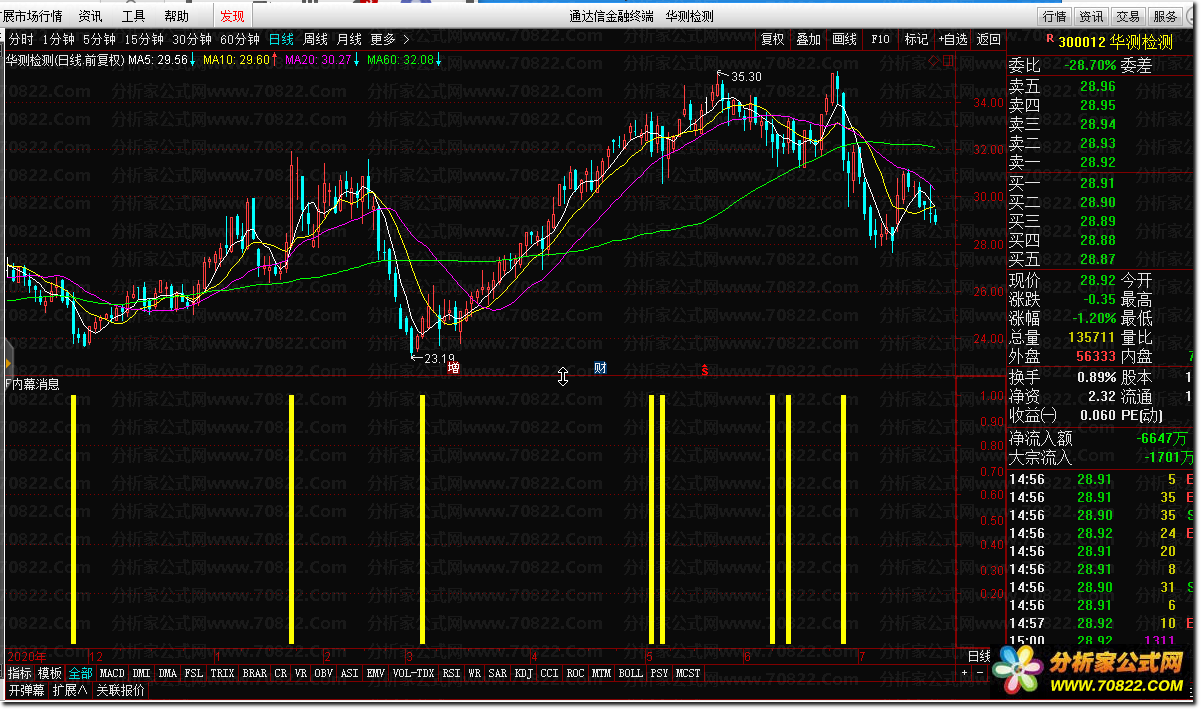1202x710 pixels.
Task: Click the 标记 mark button
Action: (x=916, y=39)
